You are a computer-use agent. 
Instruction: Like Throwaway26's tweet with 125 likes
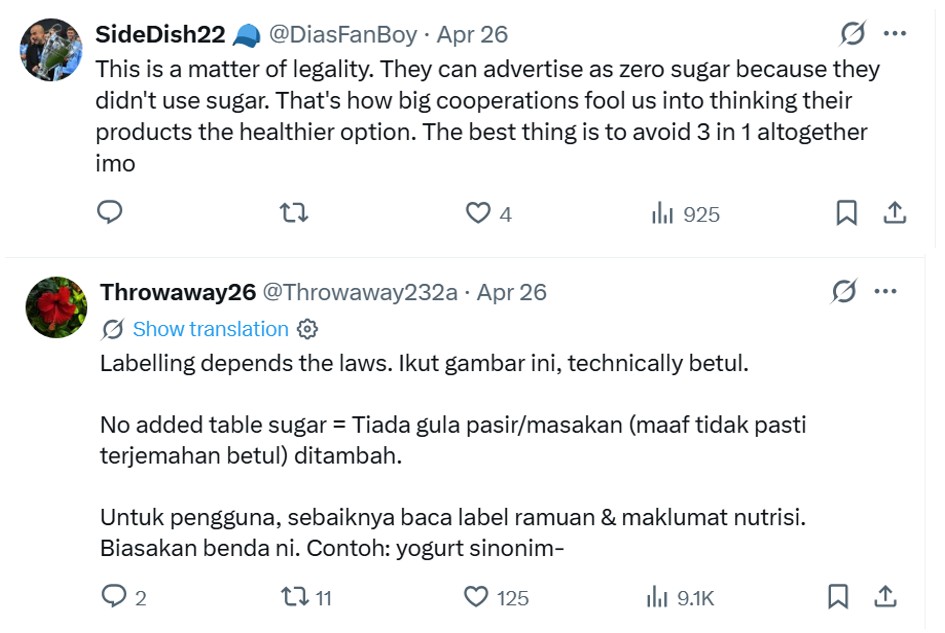point(476,597)
